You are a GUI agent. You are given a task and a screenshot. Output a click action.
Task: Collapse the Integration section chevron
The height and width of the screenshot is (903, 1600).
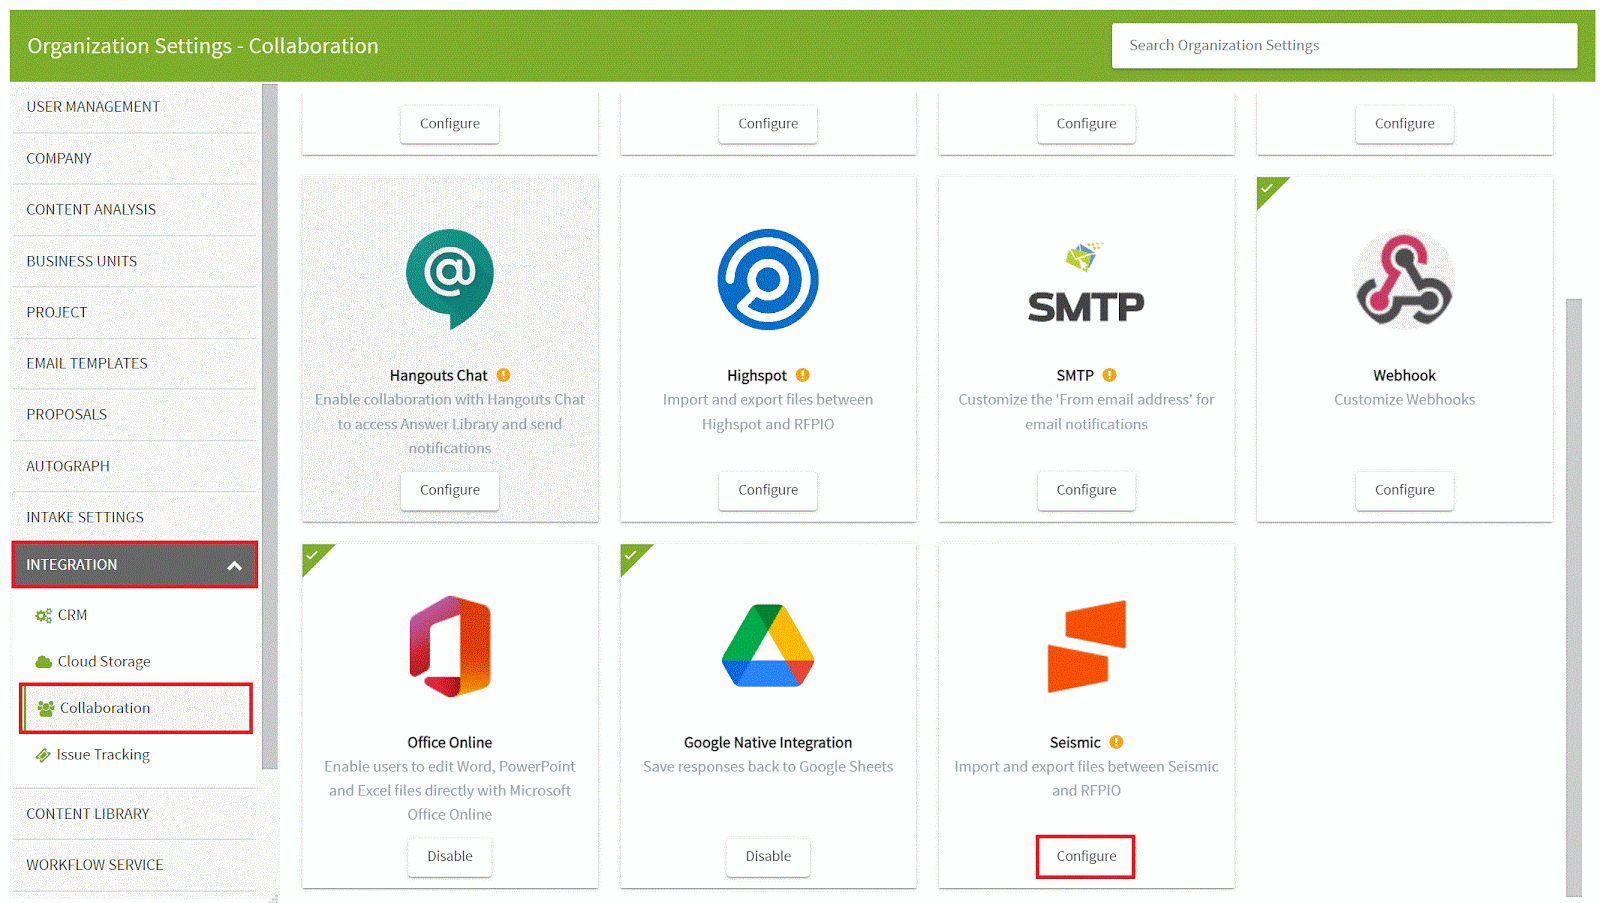[234, 566]
